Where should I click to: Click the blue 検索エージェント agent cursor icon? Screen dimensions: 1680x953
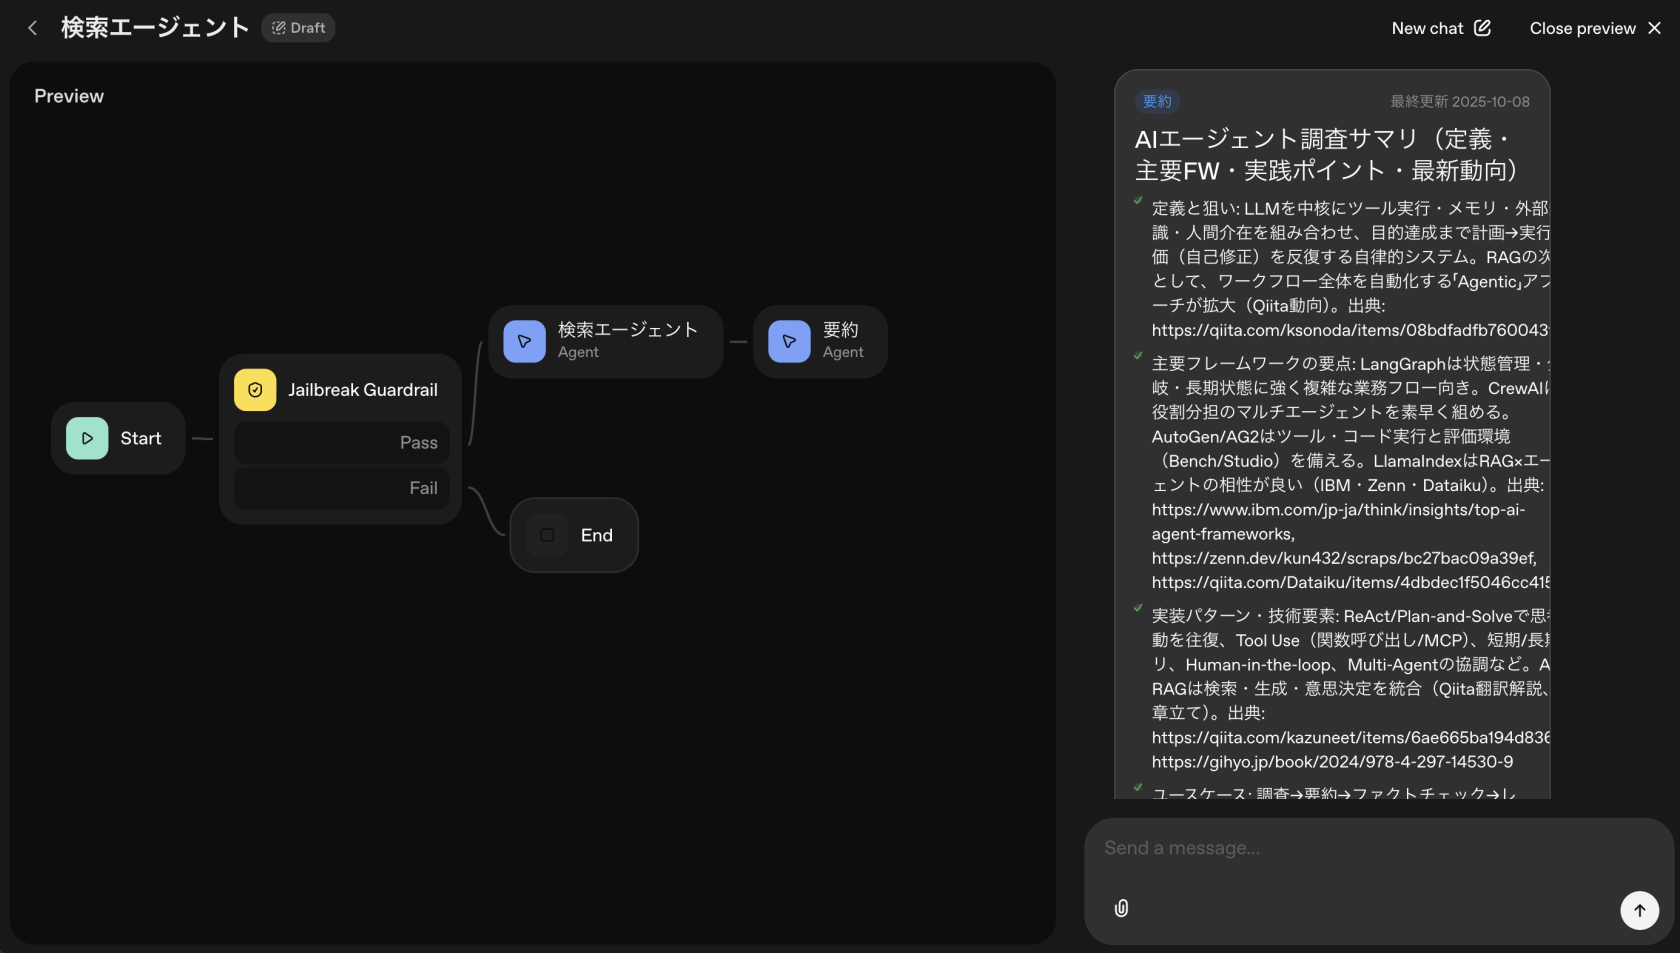pyautogui.click(x=524, y=341)
